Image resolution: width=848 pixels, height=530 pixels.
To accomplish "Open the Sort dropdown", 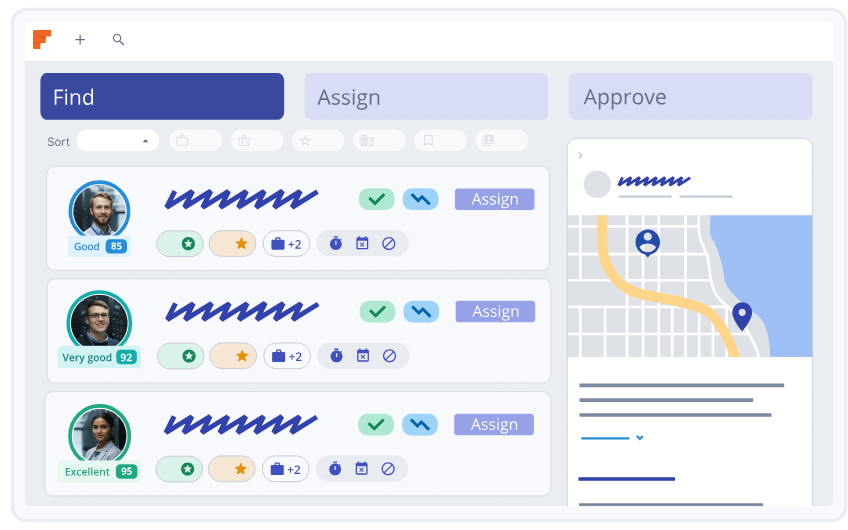I will [118, 141].
